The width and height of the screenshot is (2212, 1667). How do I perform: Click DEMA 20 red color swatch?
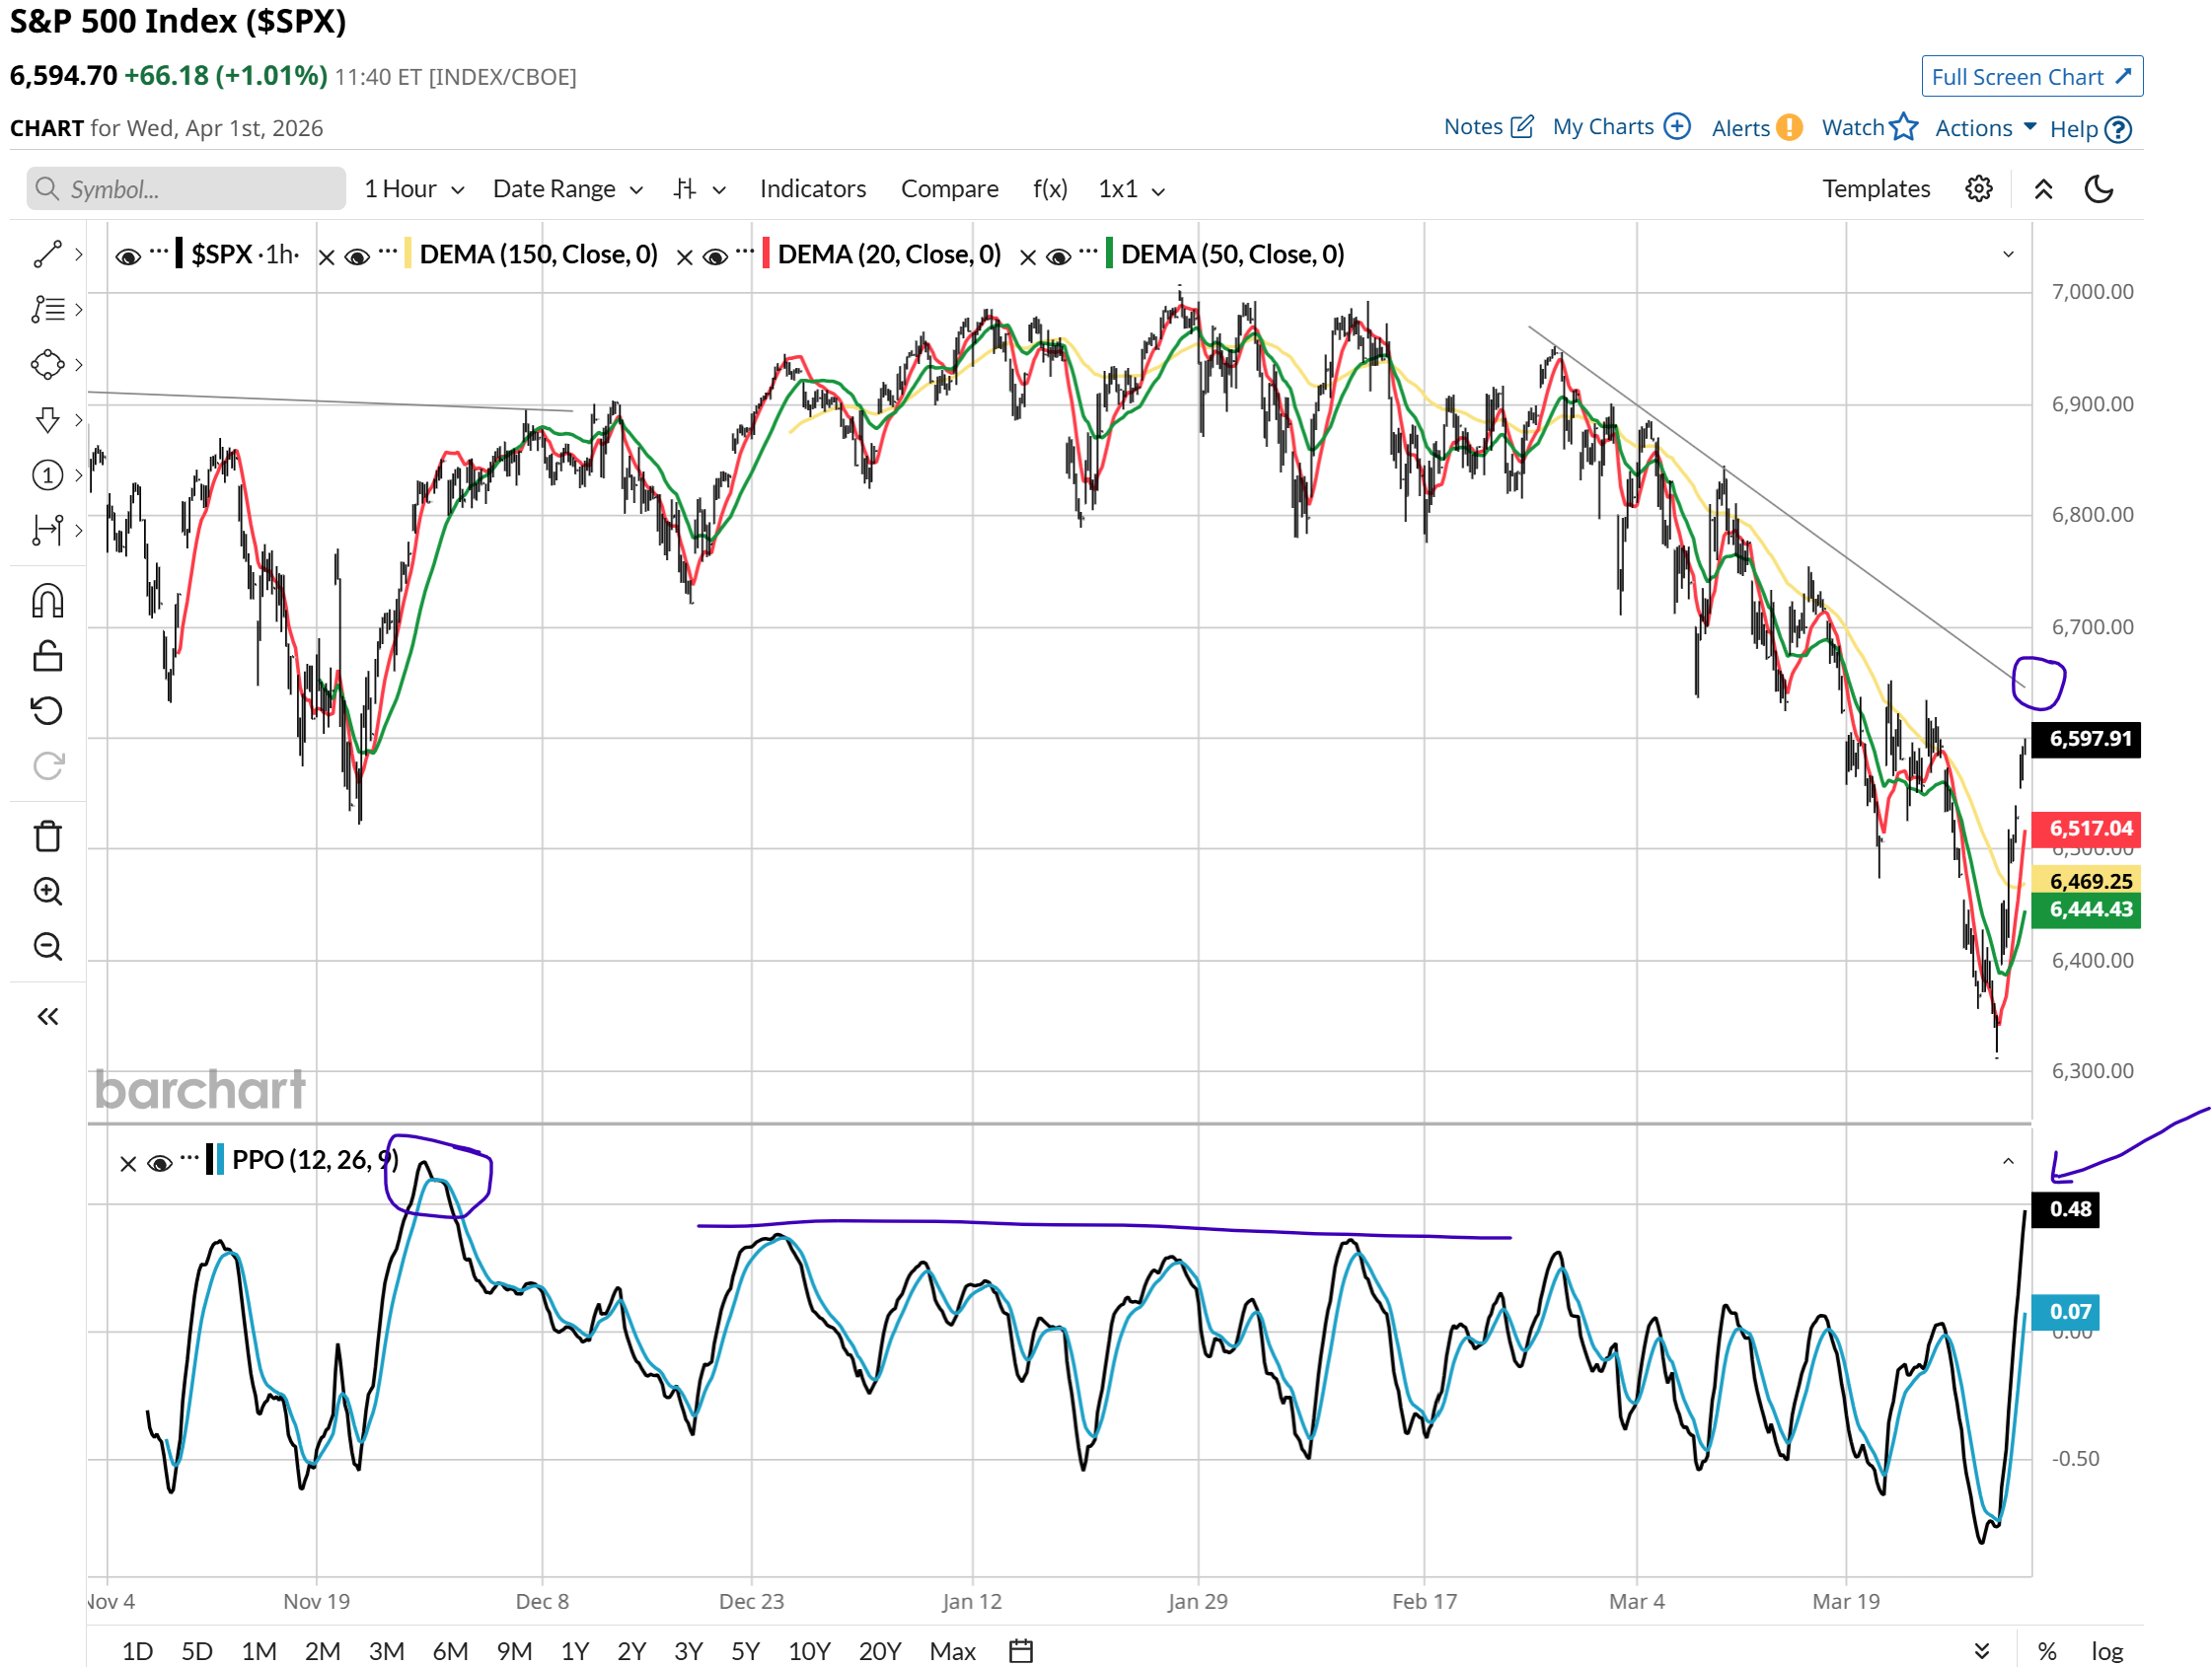coord(766,254)
